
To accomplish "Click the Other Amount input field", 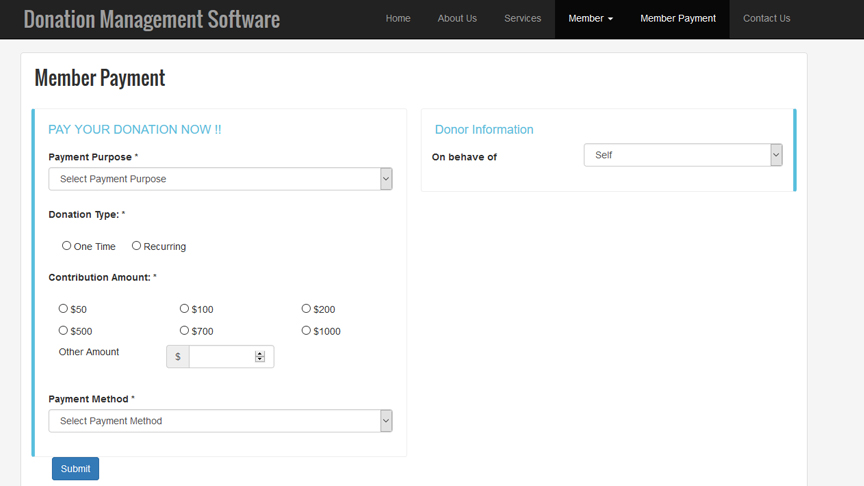I will click(x=221, y=357).
